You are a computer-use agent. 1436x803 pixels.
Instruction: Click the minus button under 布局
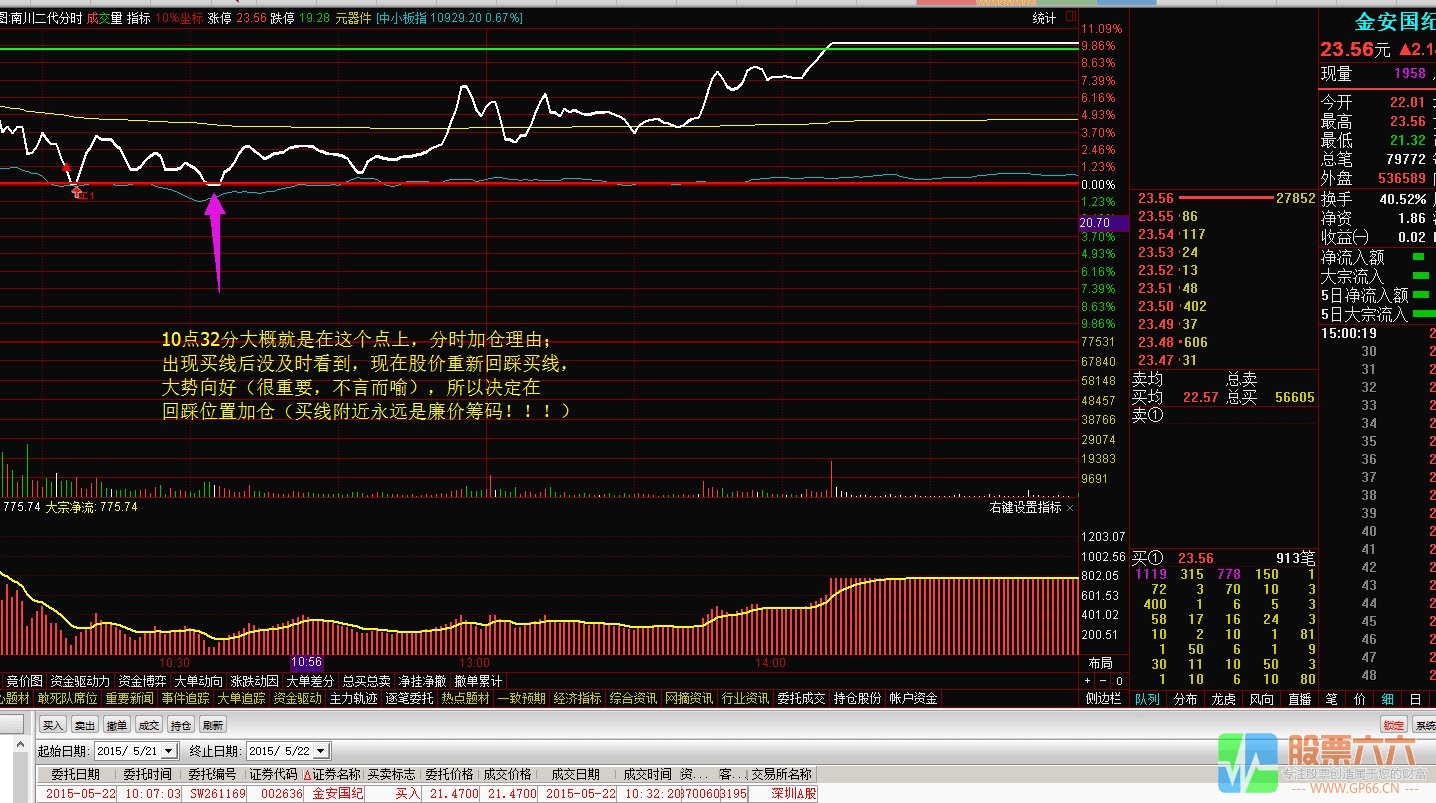(1103, 681)
